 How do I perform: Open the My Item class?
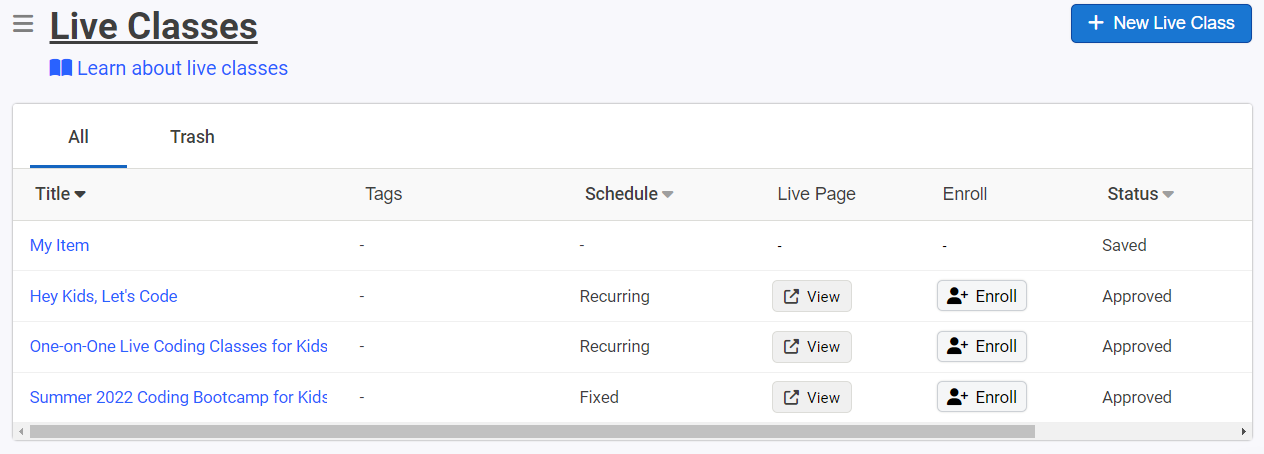click(x=60, y=245)
